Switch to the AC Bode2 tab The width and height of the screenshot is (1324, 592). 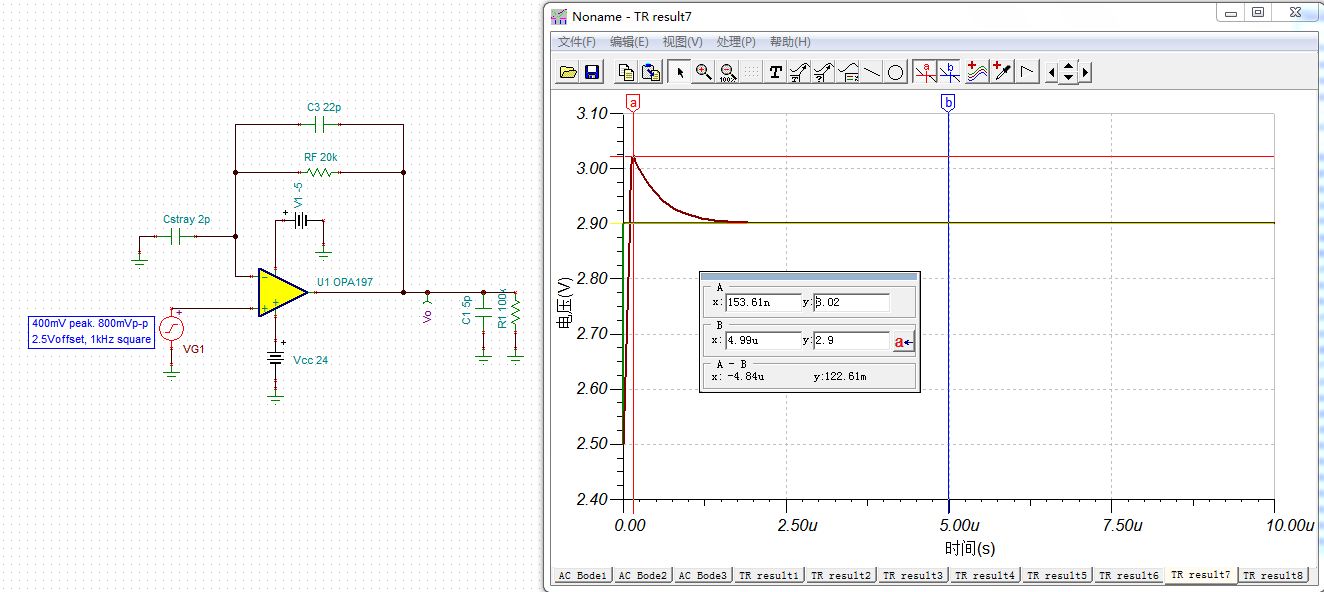[643, 575]
